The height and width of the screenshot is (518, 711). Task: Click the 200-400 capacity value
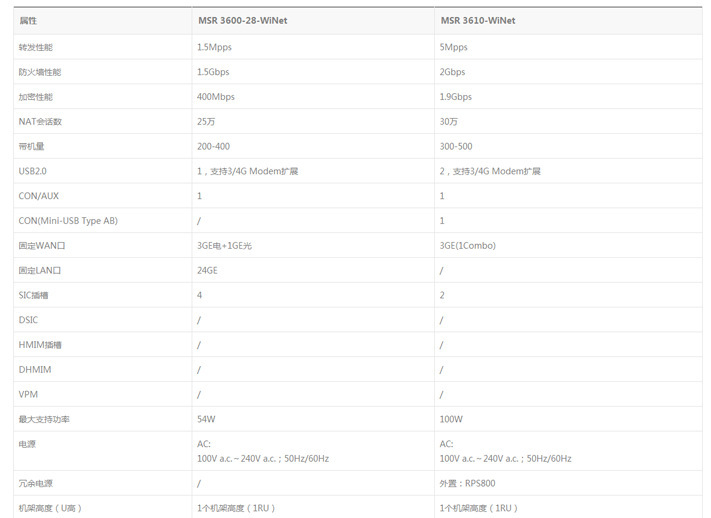point(213,147)
